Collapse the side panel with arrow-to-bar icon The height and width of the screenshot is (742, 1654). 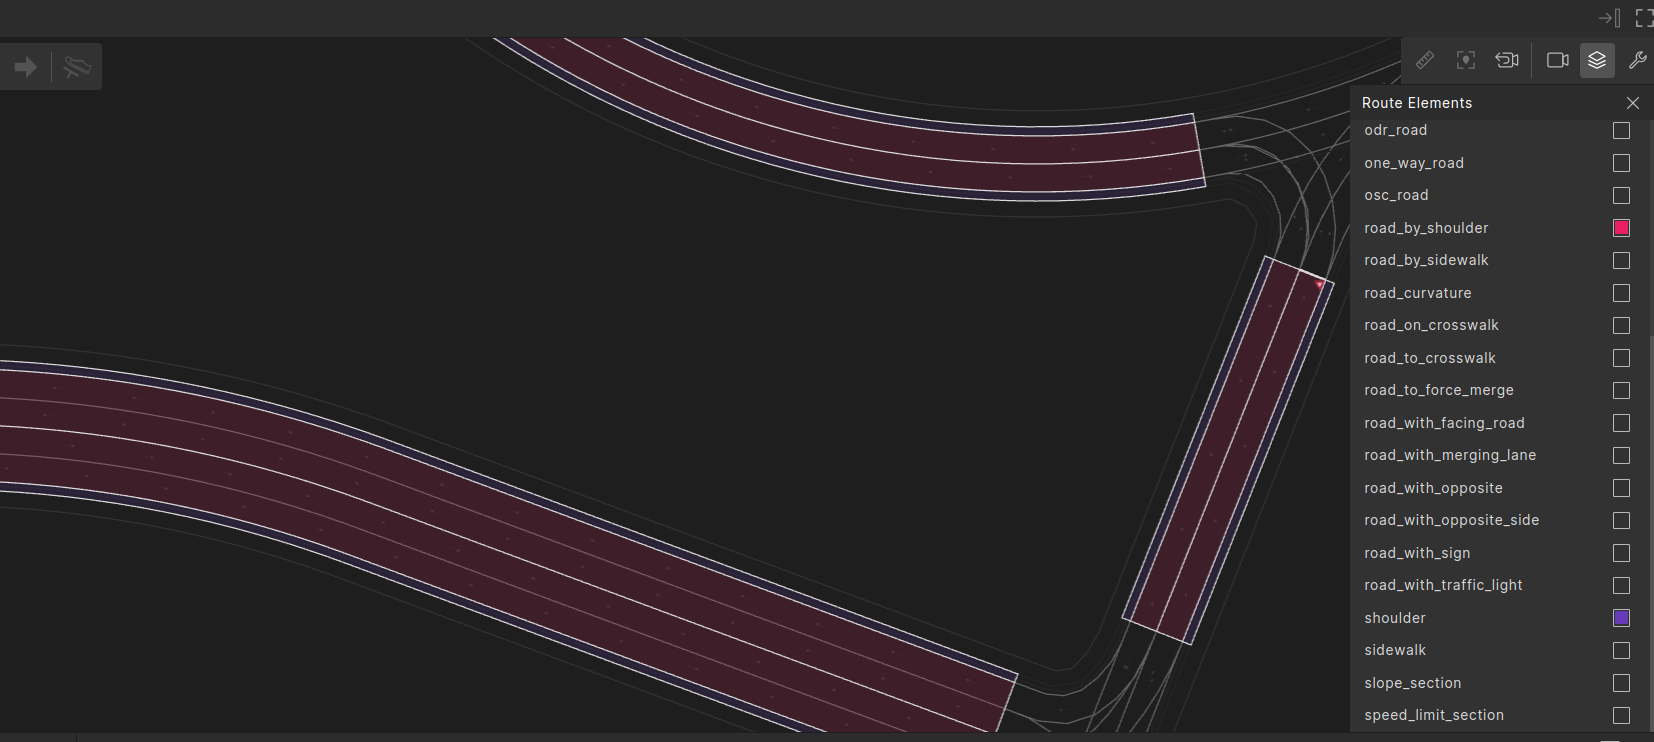1609,18
